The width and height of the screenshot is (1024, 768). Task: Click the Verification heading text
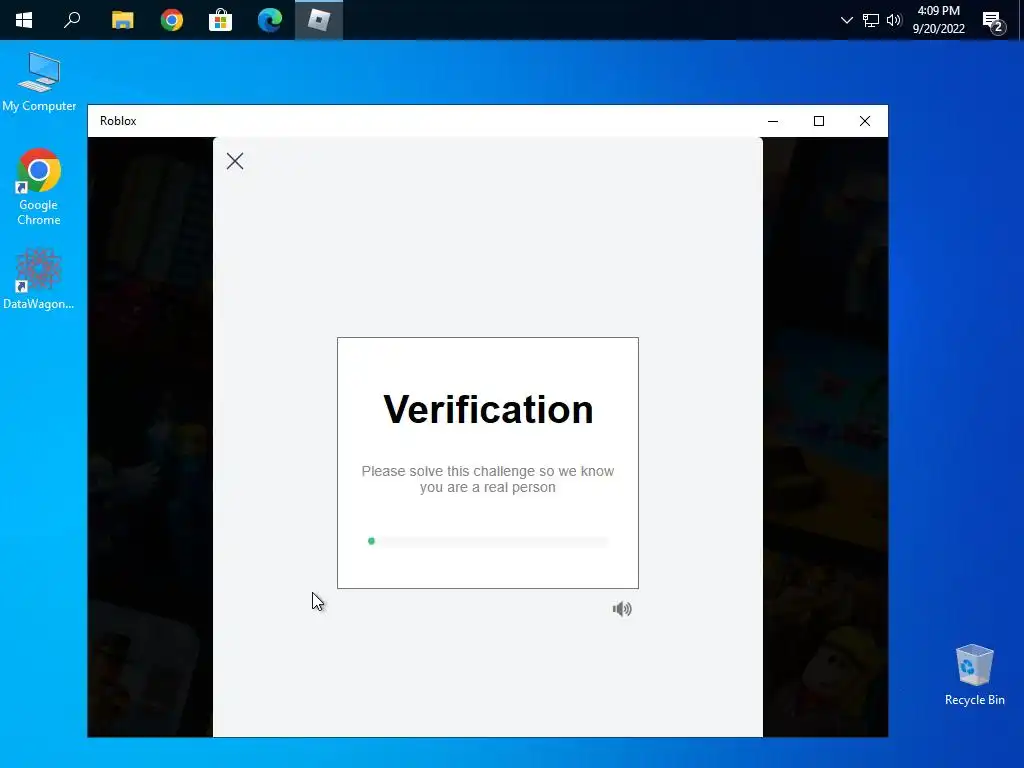488,409
